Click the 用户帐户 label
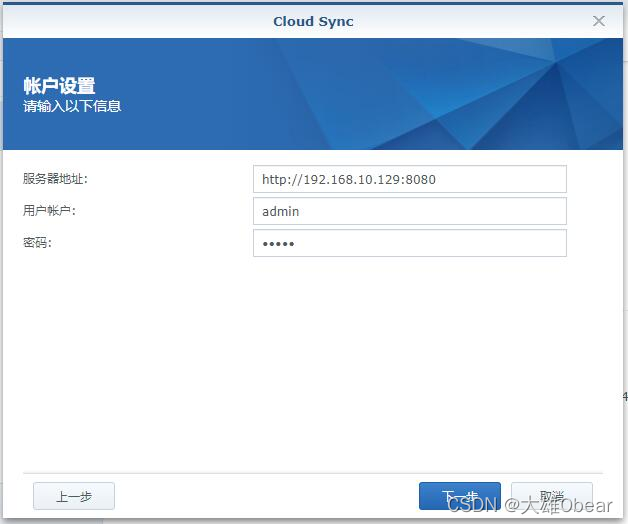628x524 pixels. (x=49, y=210)
